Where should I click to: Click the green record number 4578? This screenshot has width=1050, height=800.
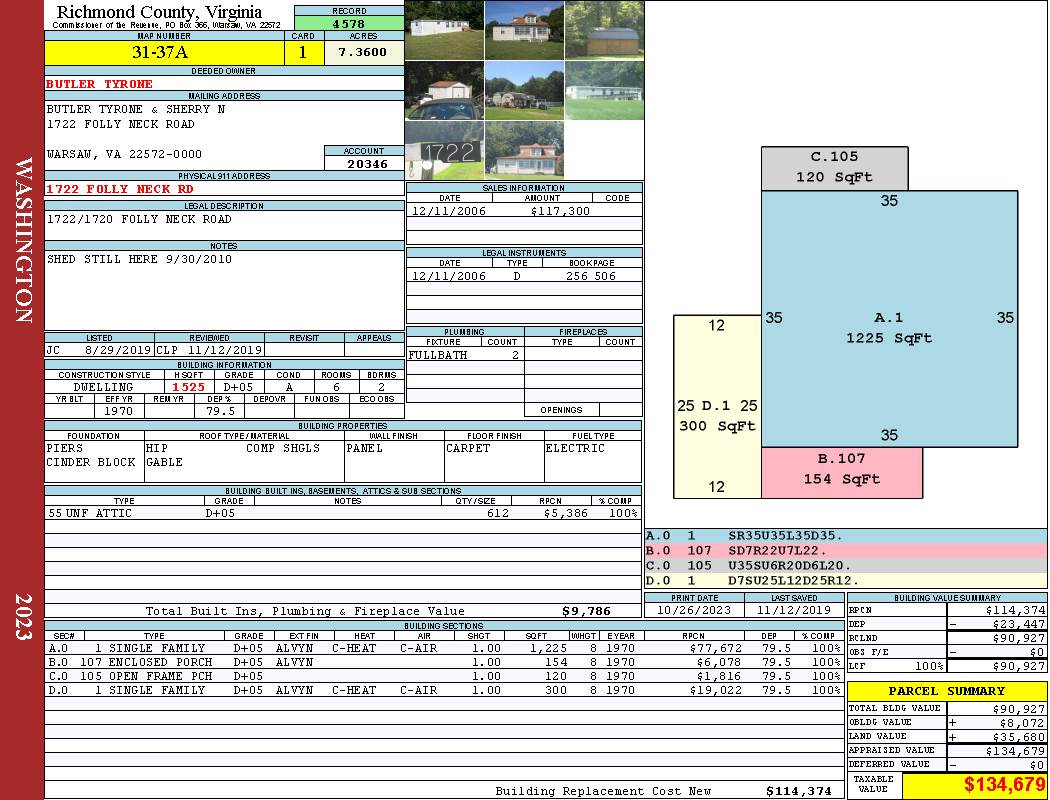[x=349, y=23]
